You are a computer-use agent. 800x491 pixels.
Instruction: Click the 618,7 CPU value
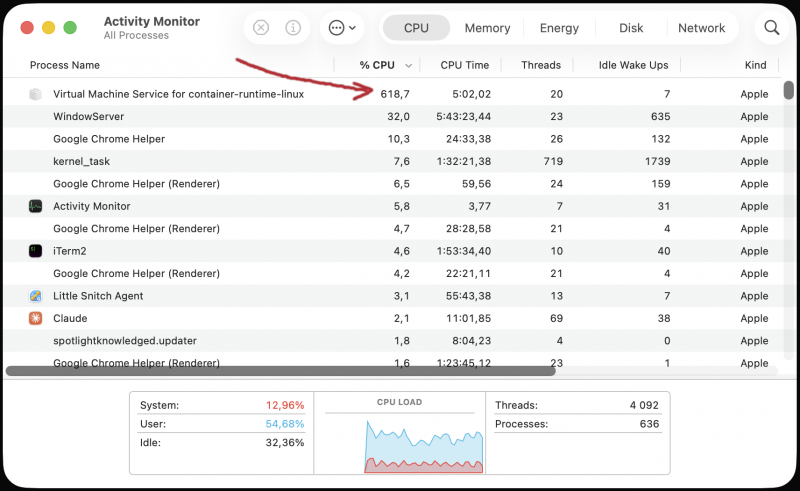395,94
